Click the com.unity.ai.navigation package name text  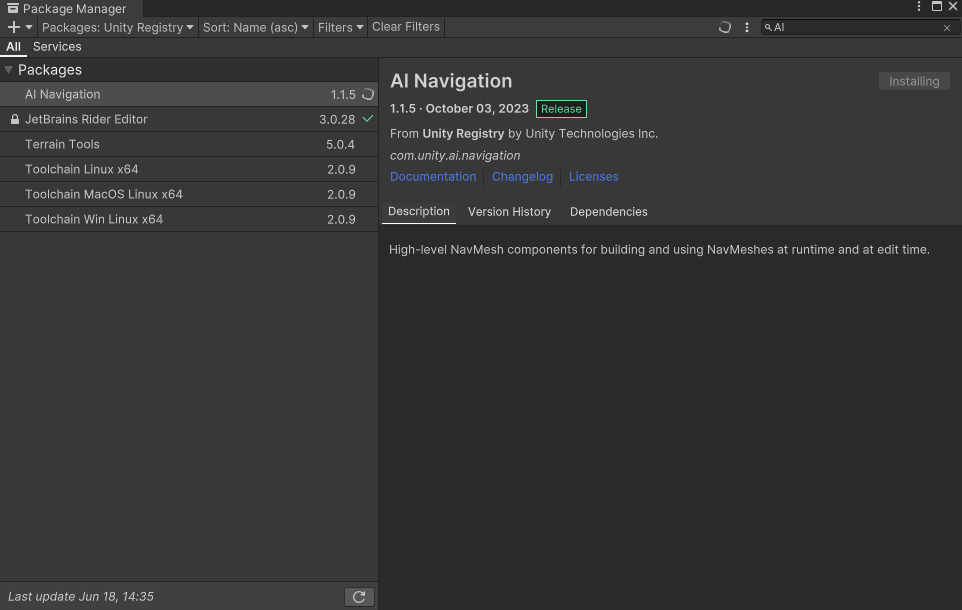pos(455,155)
